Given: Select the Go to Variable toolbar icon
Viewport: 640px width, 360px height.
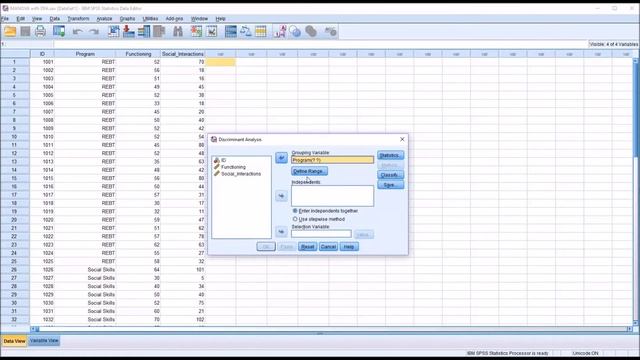Looking at the screenshot, I should [x=129, y=31].
